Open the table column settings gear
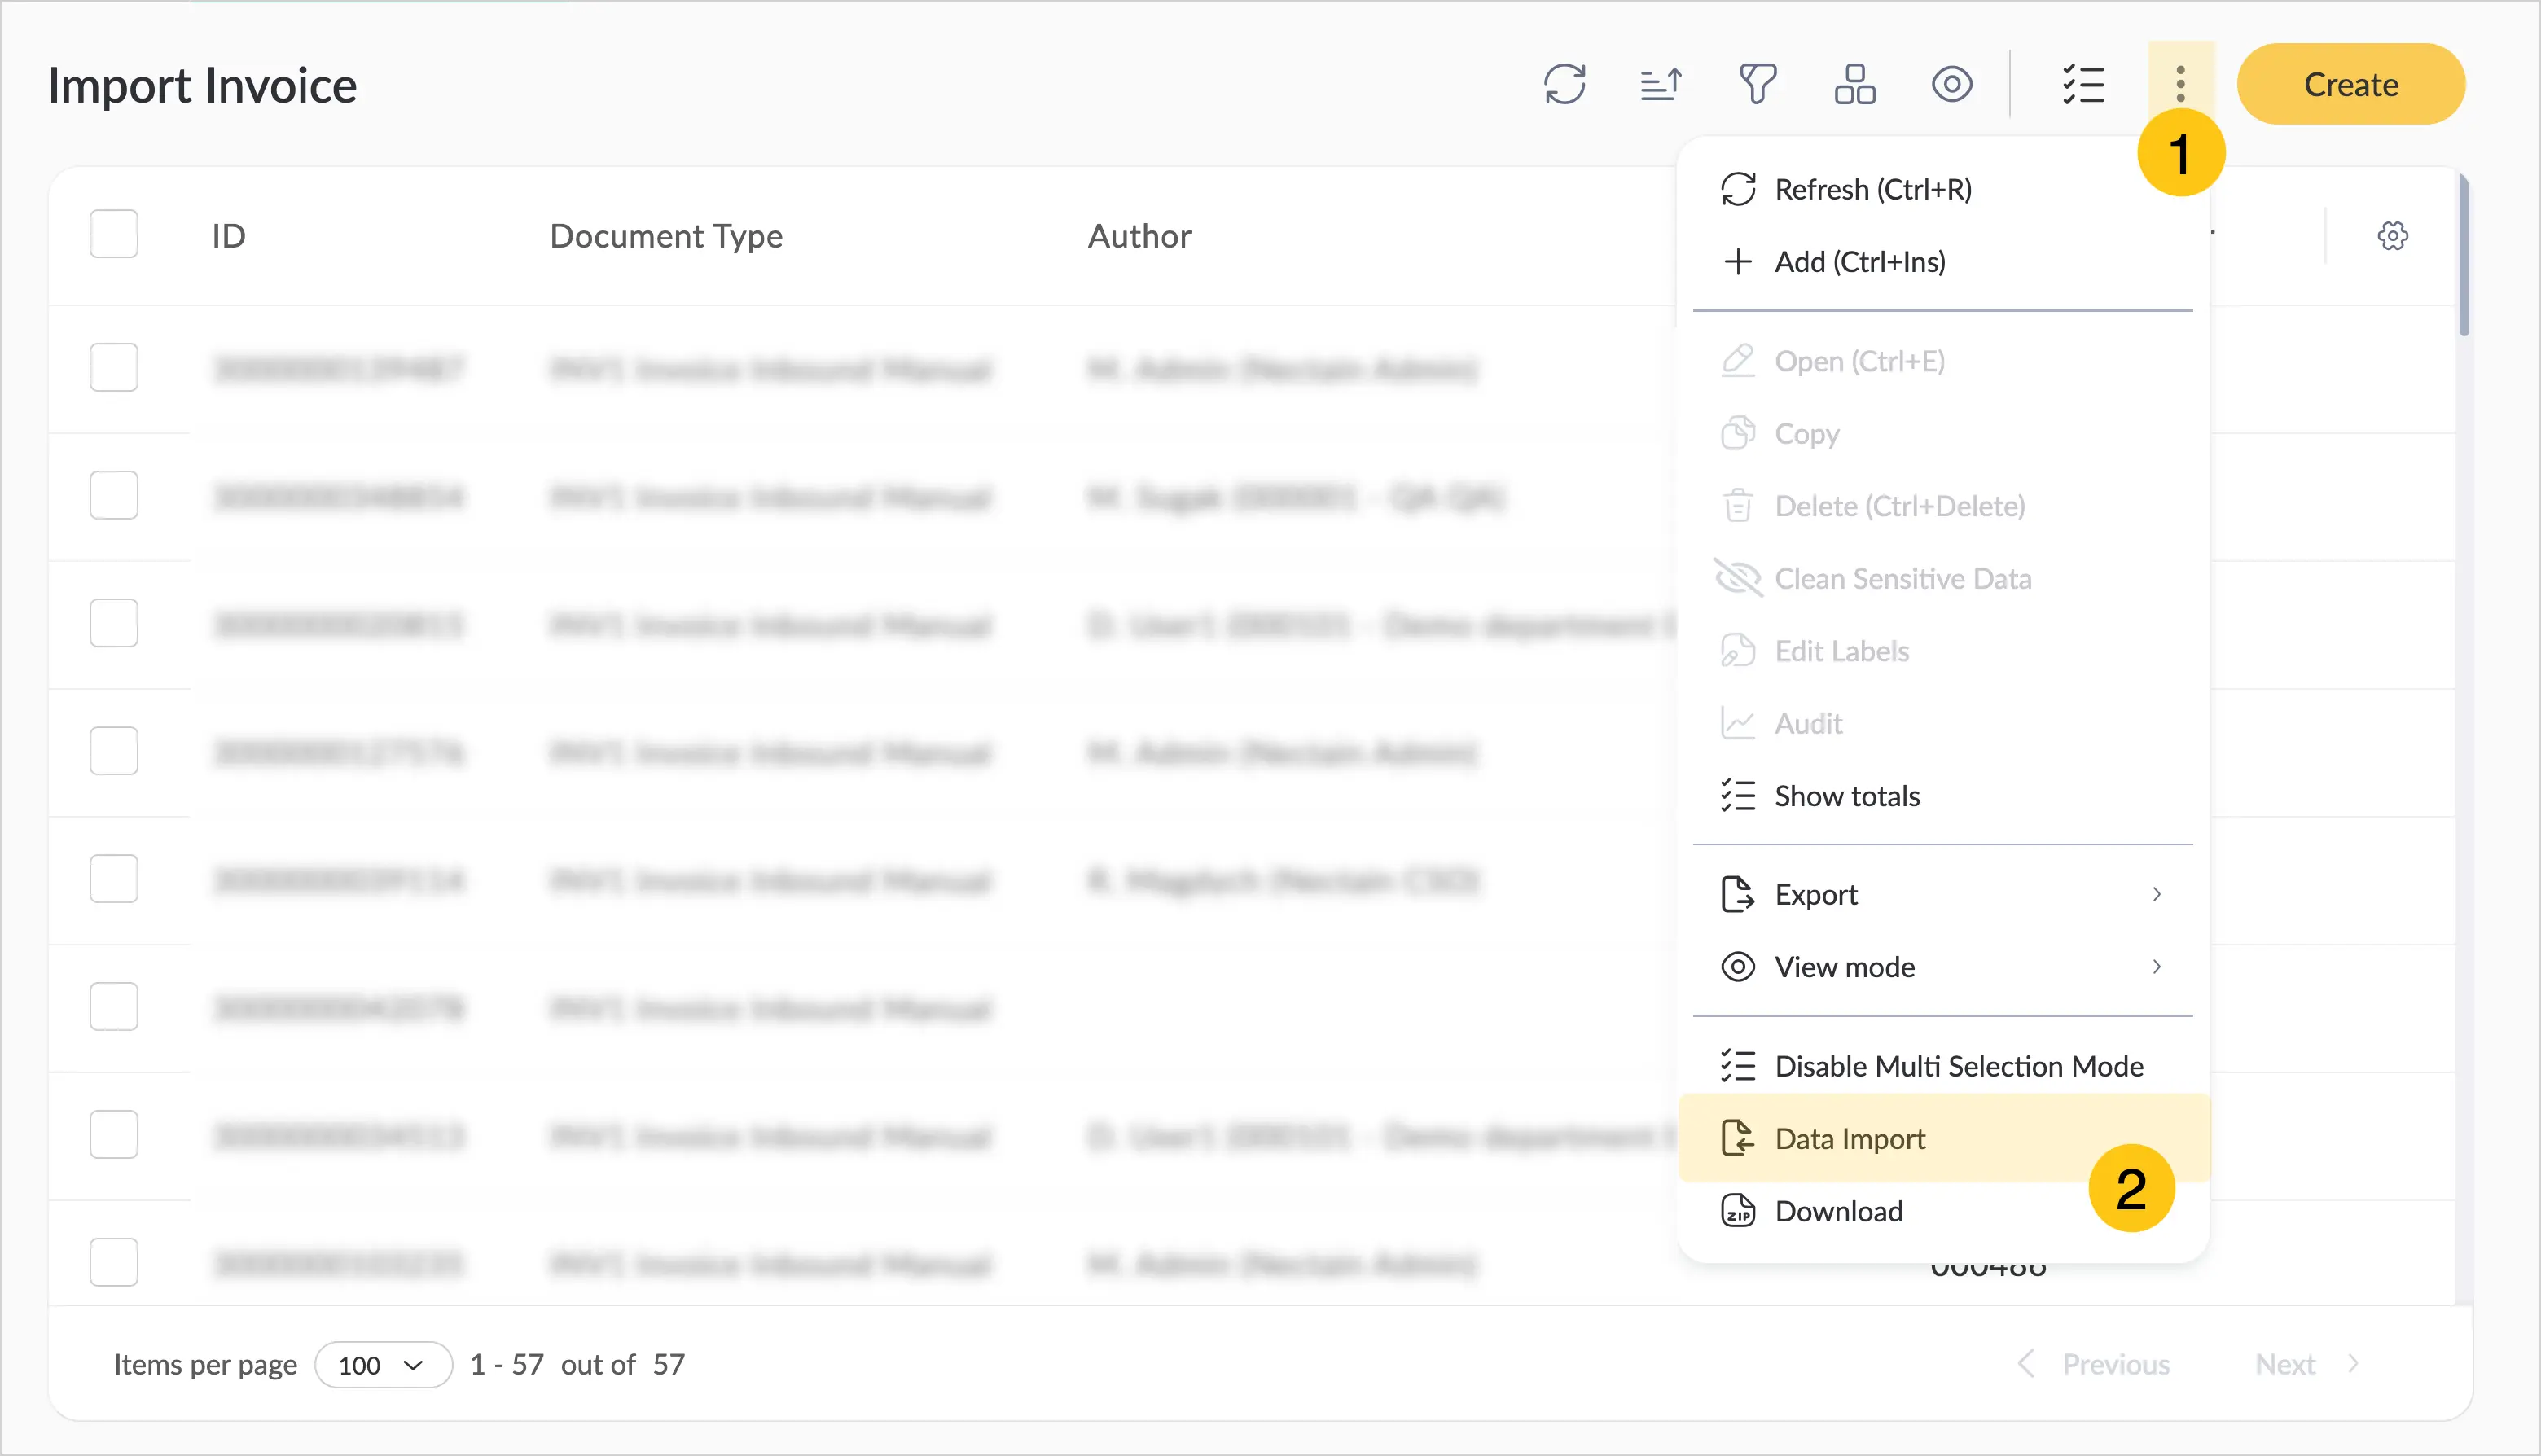 tap(2392, 236)
